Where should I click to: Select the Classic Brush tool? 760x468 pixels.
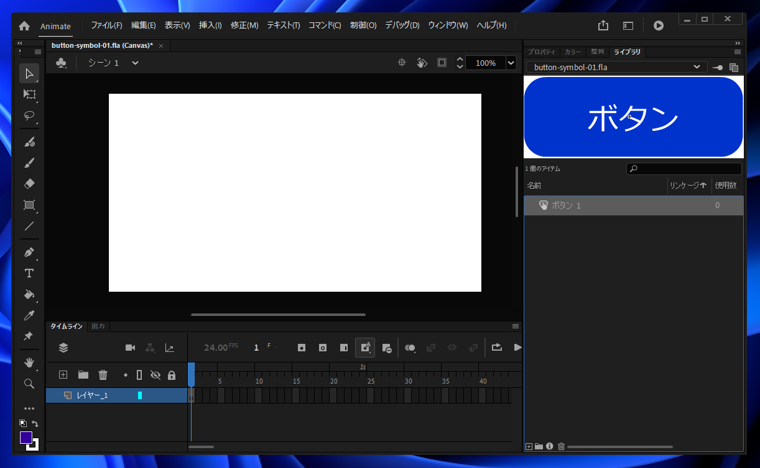click(29, 163)
